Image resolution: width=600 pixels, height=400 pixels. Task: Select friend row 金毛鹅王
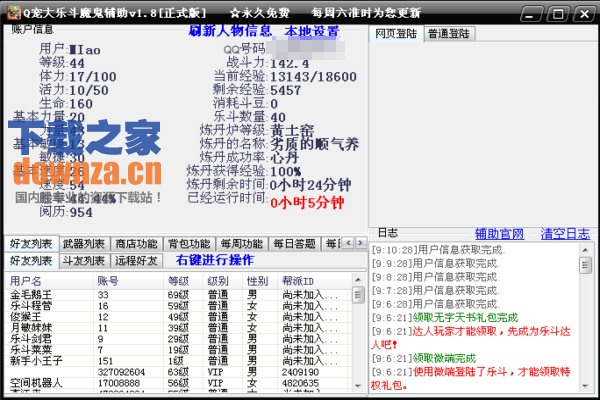pyautogui.click(x=178, y=295)
